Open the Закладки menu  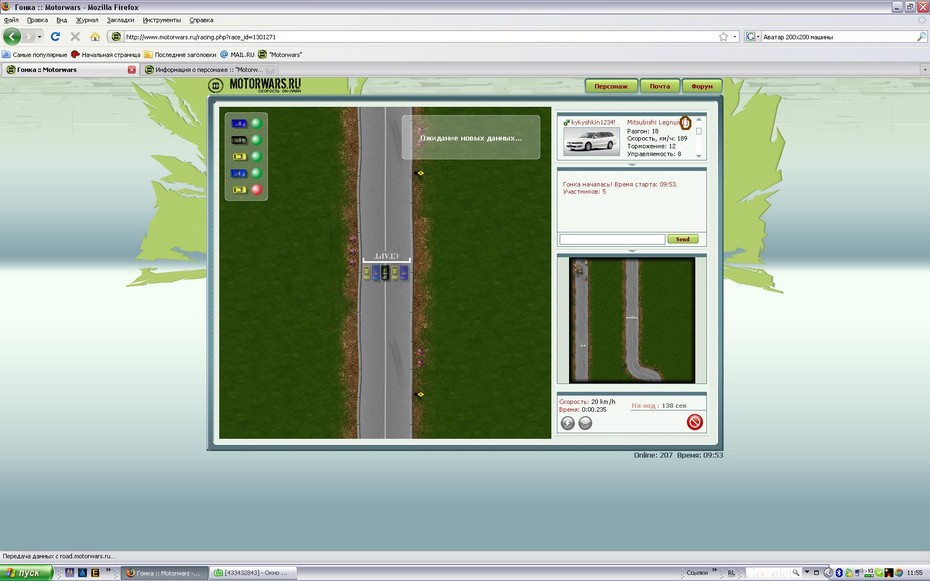click(x=120, y=20)
